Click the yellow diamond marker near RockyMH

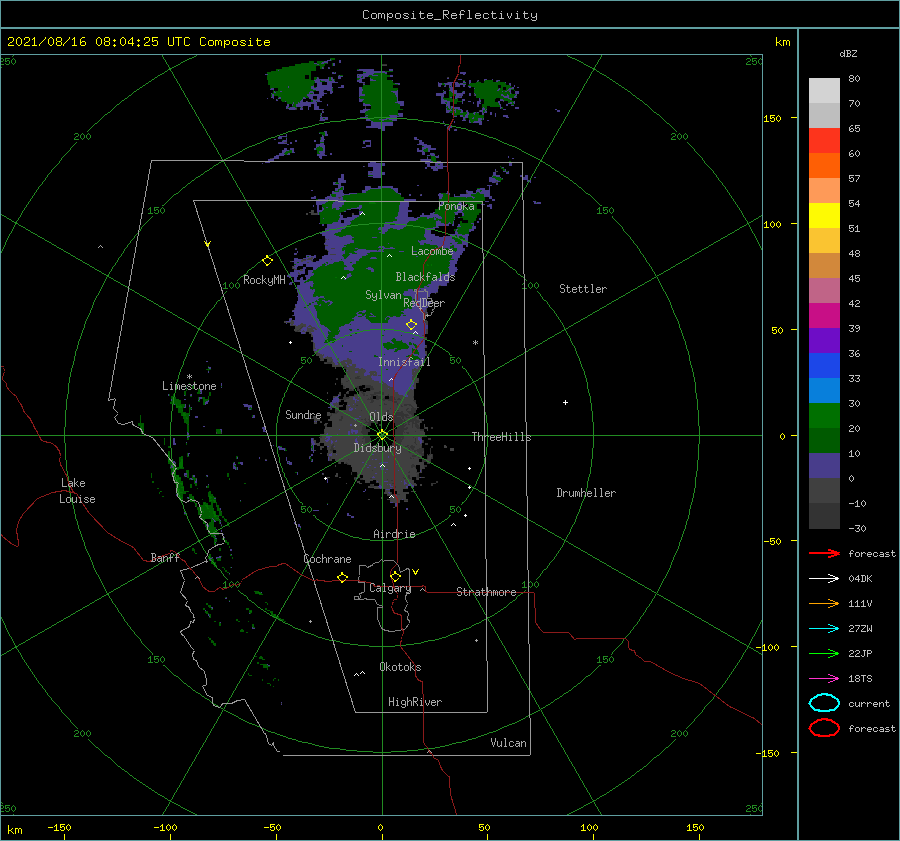point(267,261)
